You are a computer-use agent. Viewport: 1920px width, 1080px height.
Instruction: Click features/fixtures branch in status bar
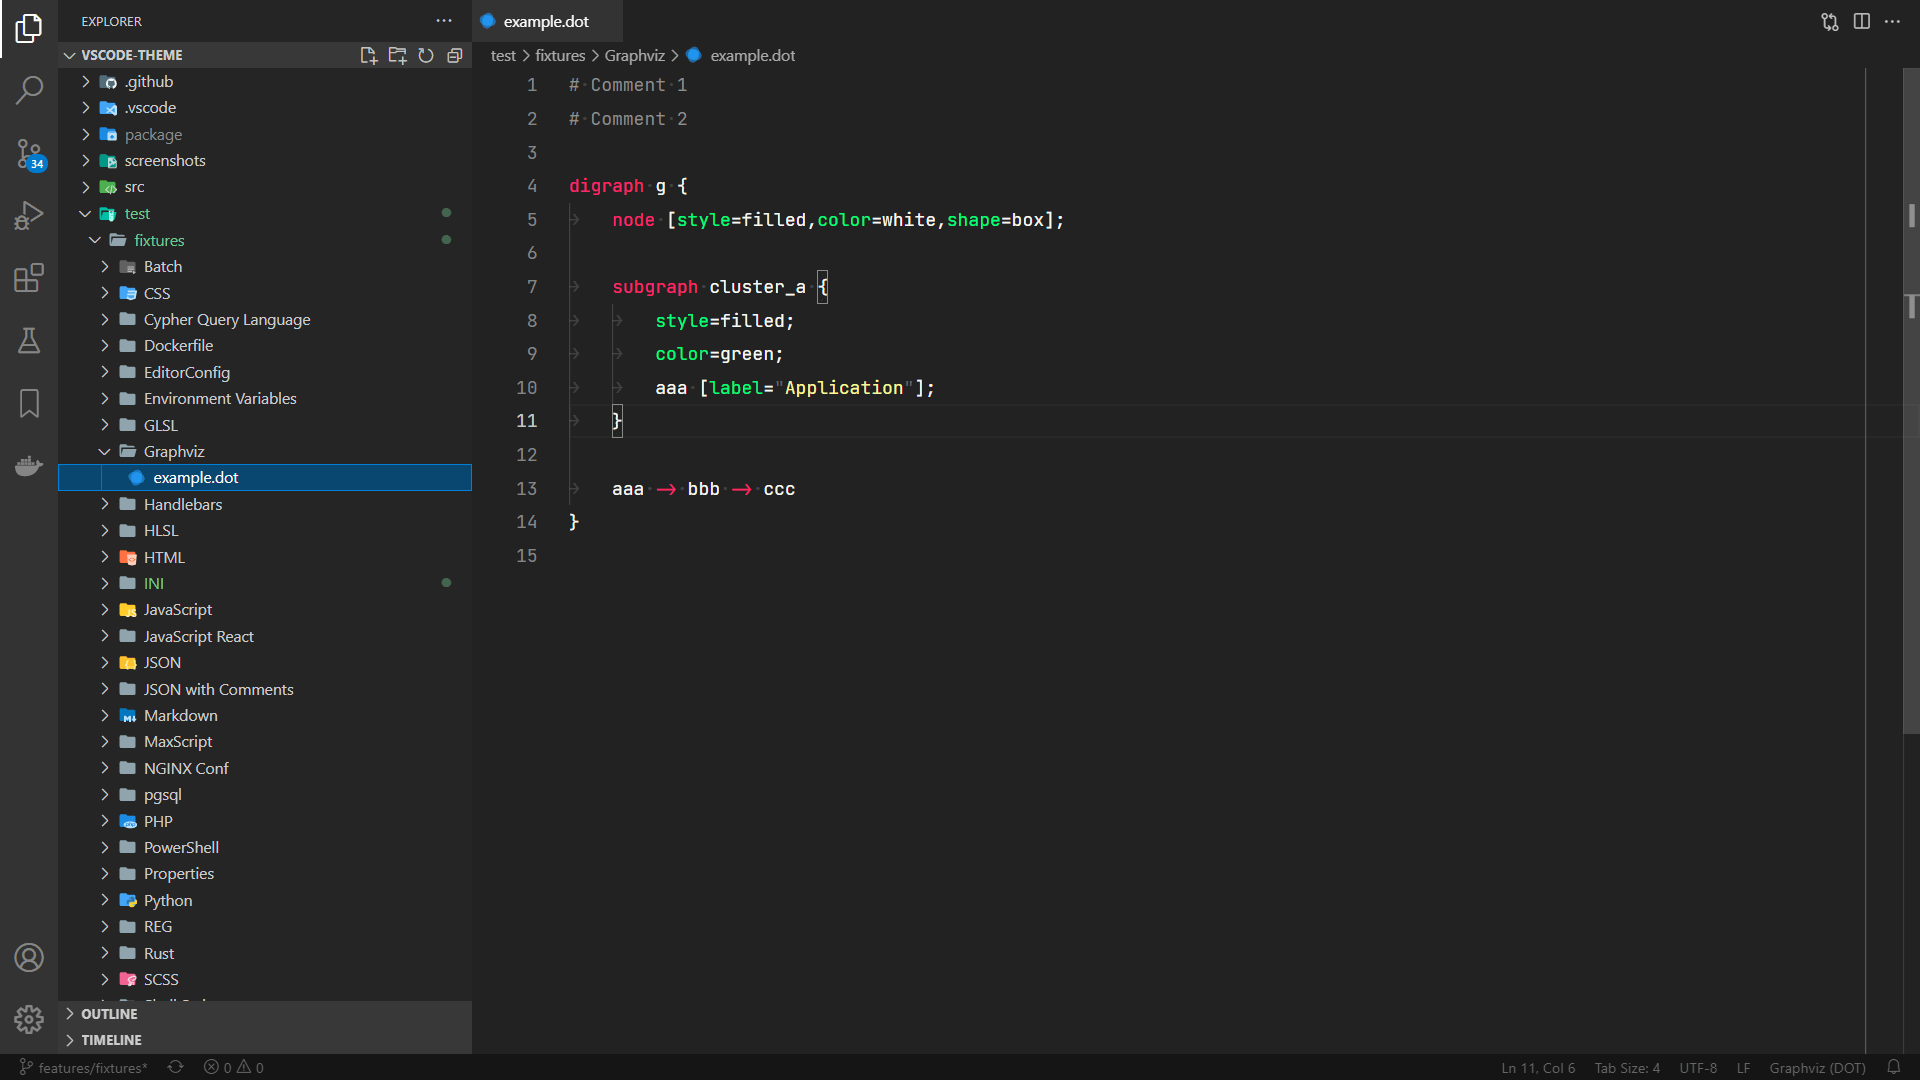point(84,1067)
